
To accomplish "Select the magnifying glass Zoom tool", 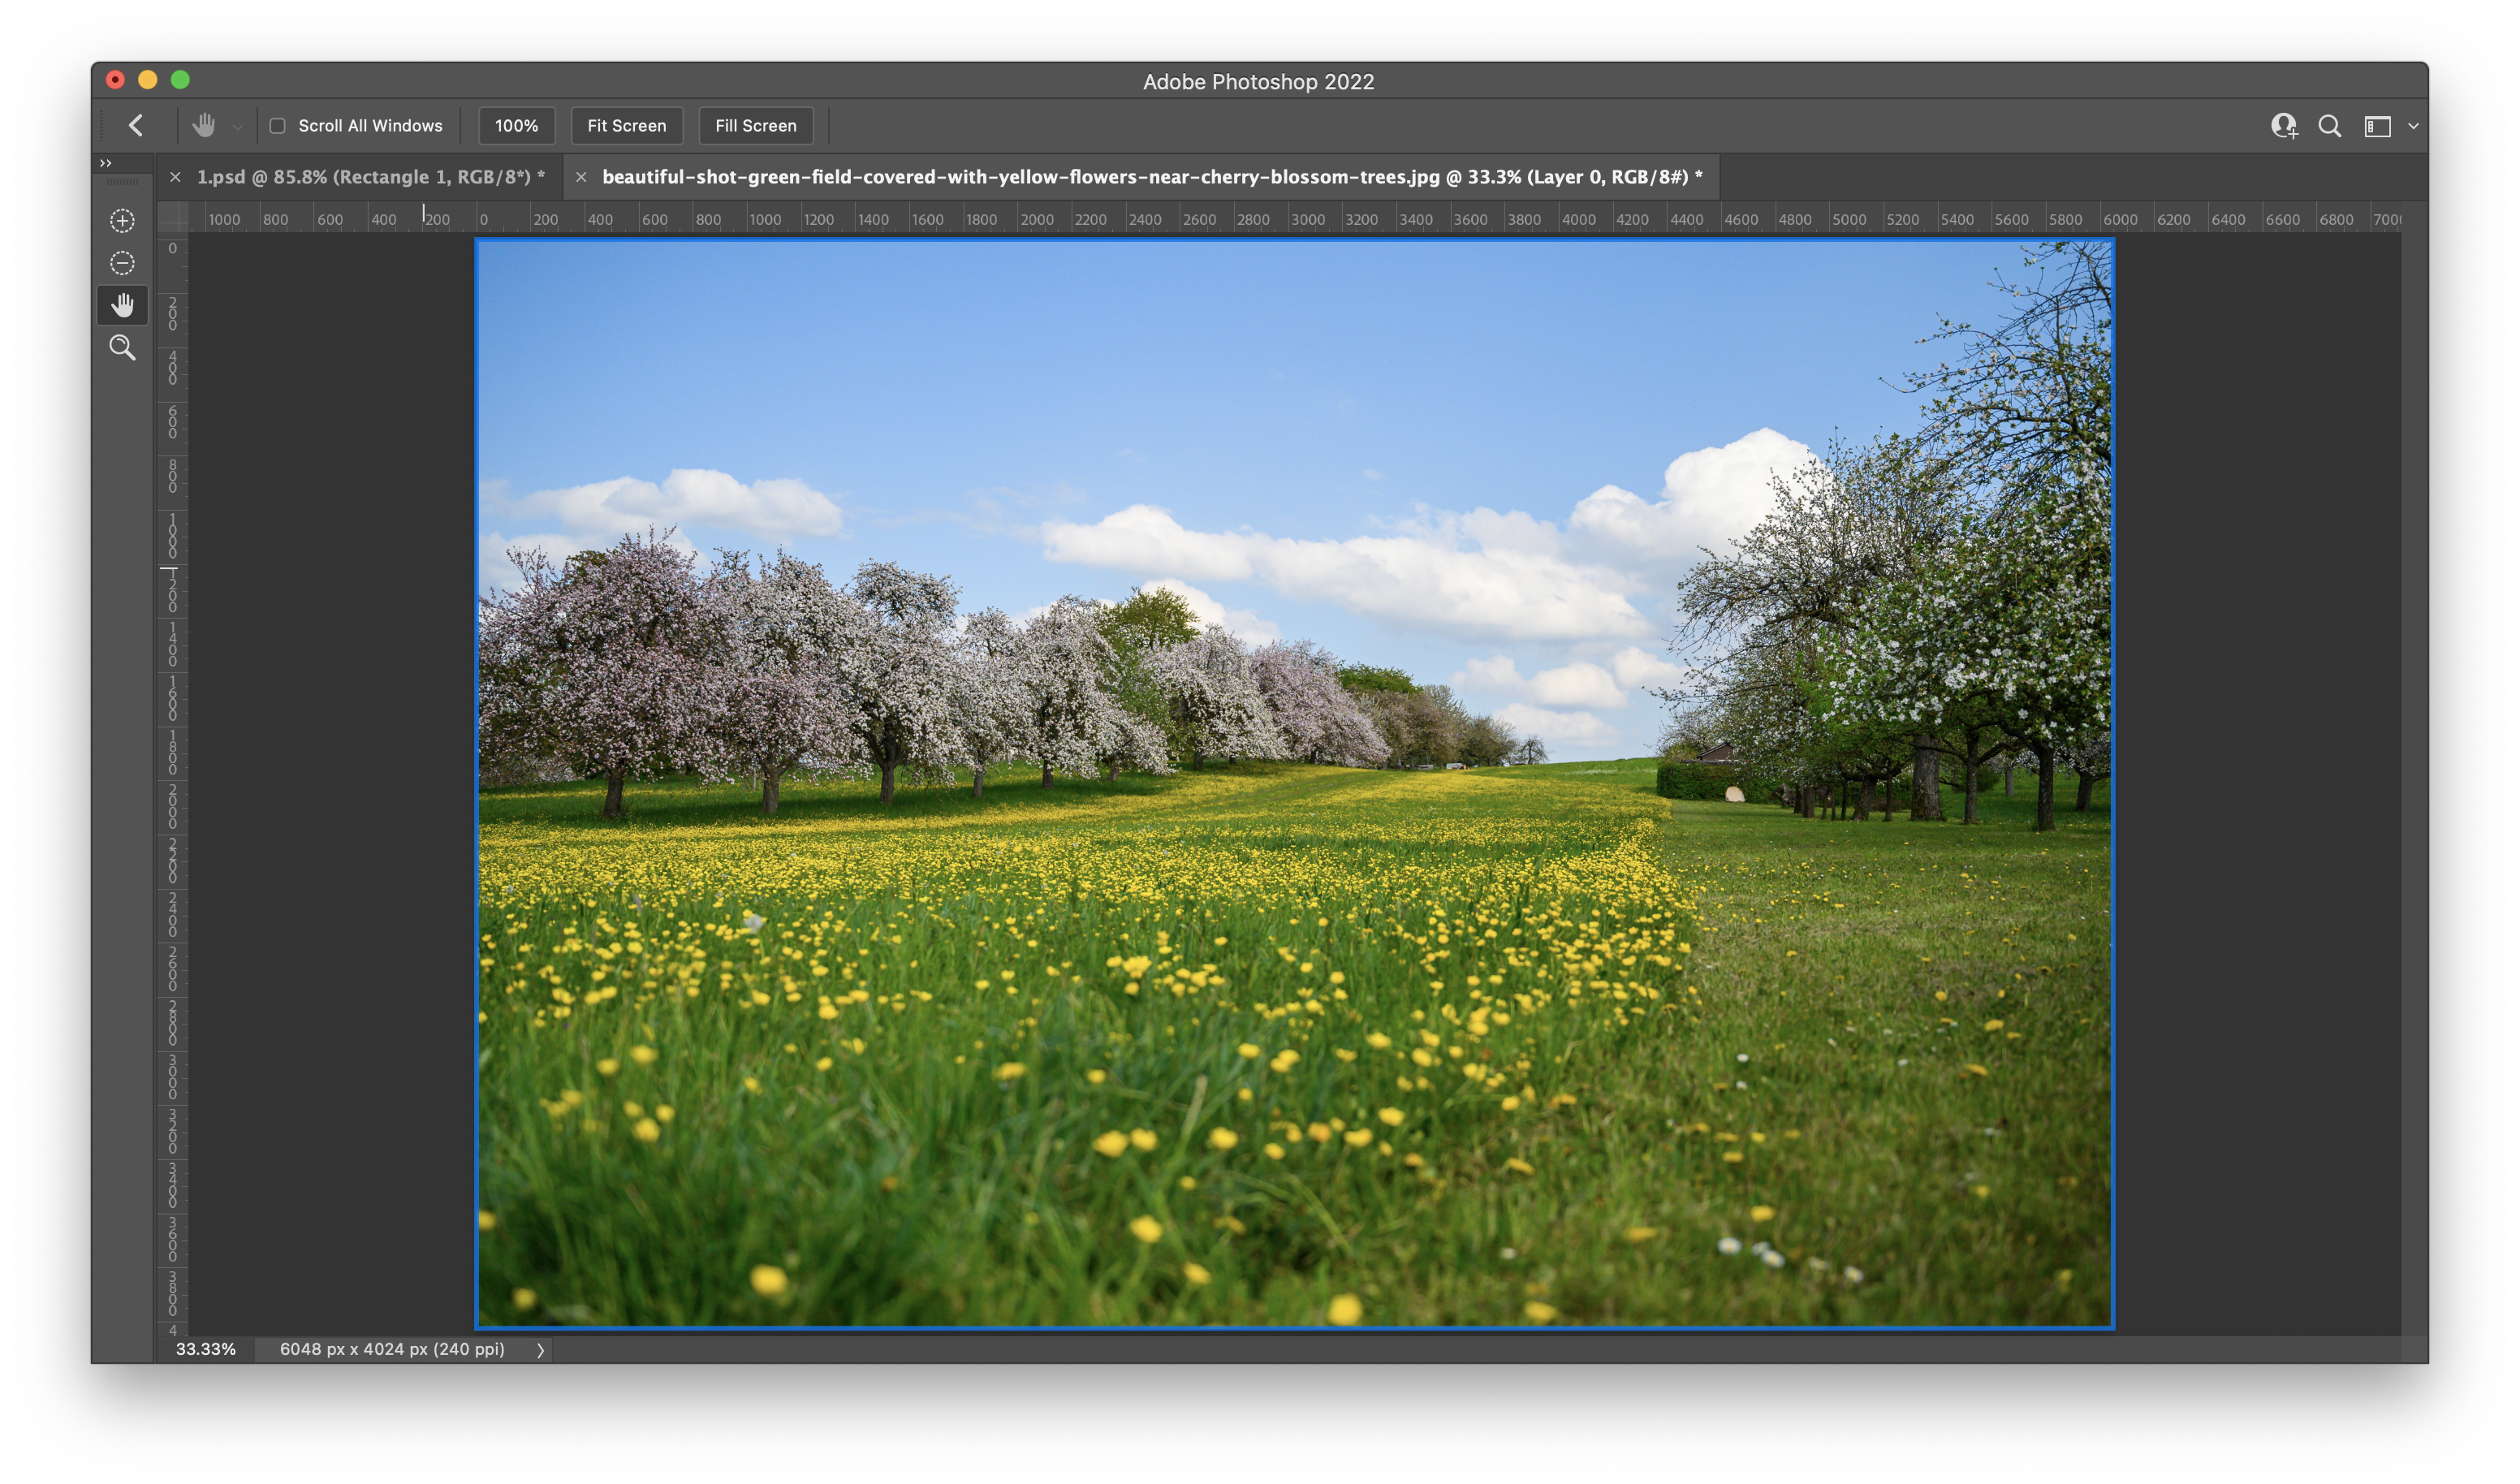I will 122,348.
